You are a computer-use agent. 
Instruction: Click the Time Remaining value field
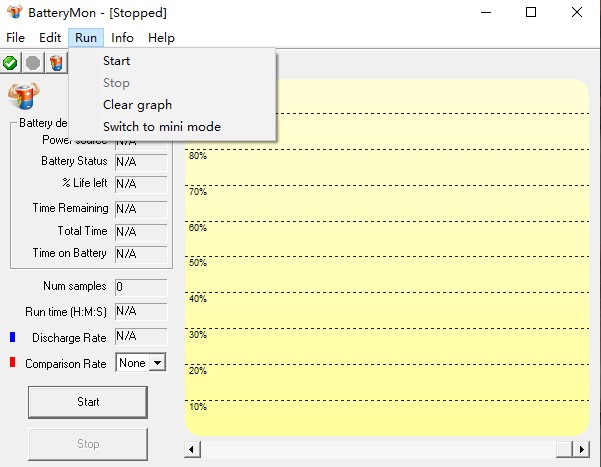click(141, 209)
